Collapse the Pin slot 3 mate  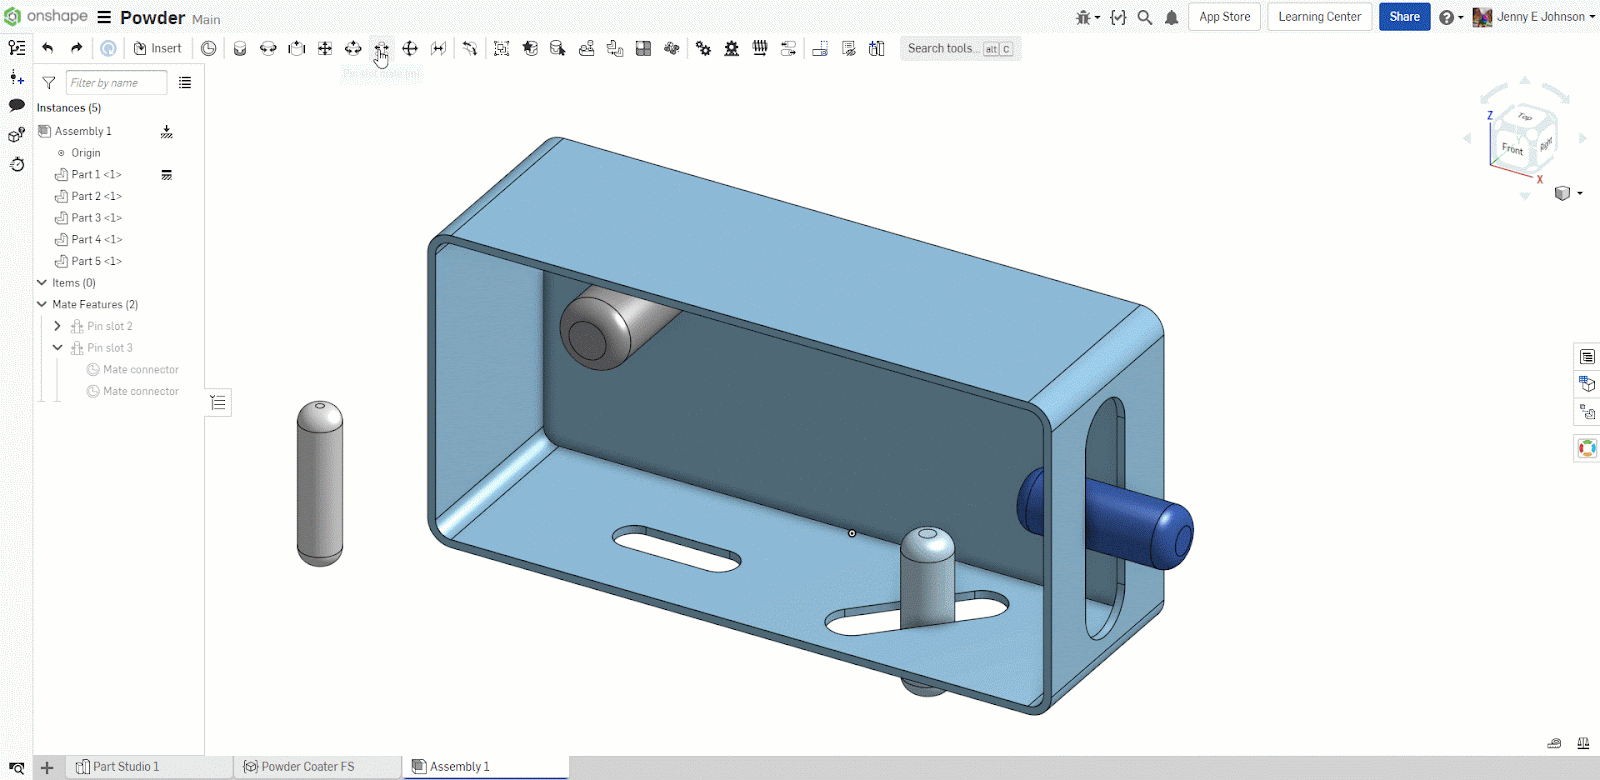57,348
